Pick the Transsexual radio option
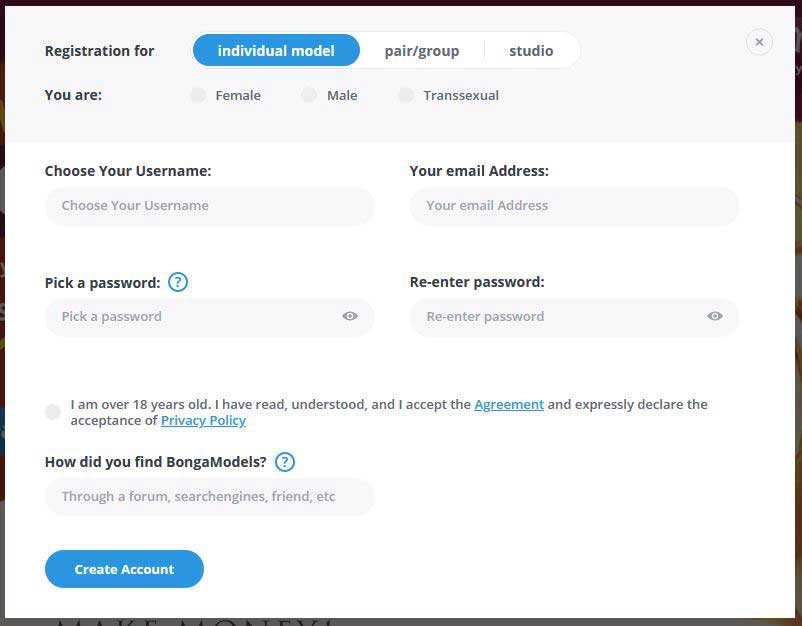Viewport: 802px width, 626px height. click(x=405, y=95)
